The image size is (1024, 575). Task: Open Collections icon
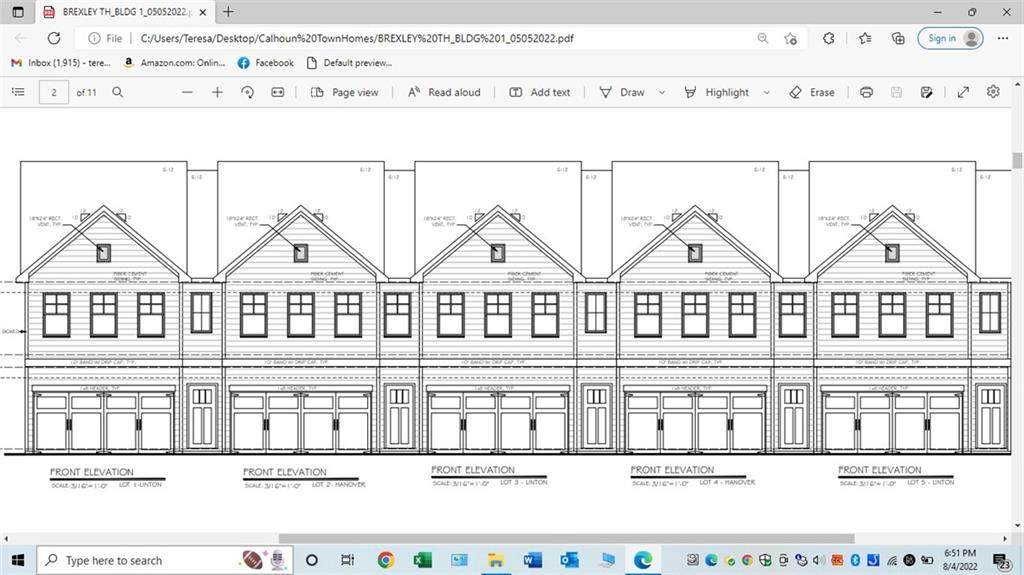pyautogui.click(x=899, y=39)
